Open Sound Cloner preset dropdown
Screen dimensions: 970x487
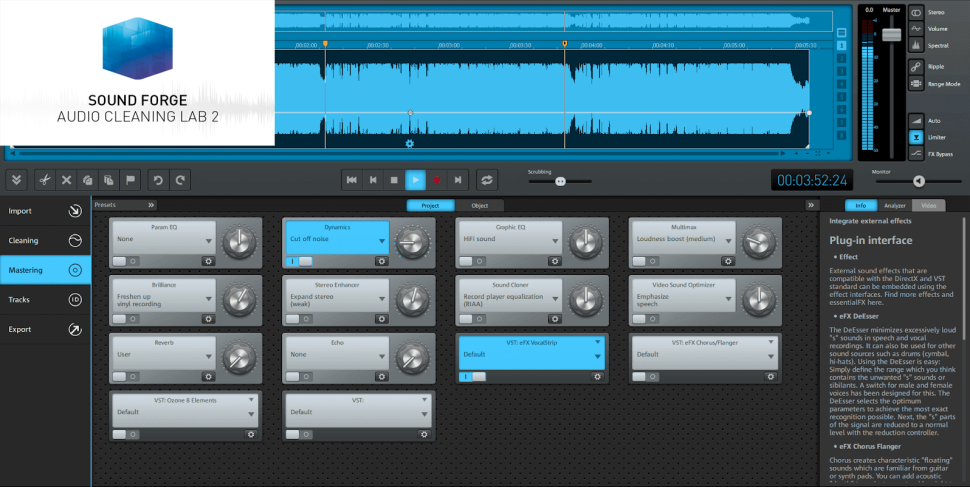tap(555, 299)
